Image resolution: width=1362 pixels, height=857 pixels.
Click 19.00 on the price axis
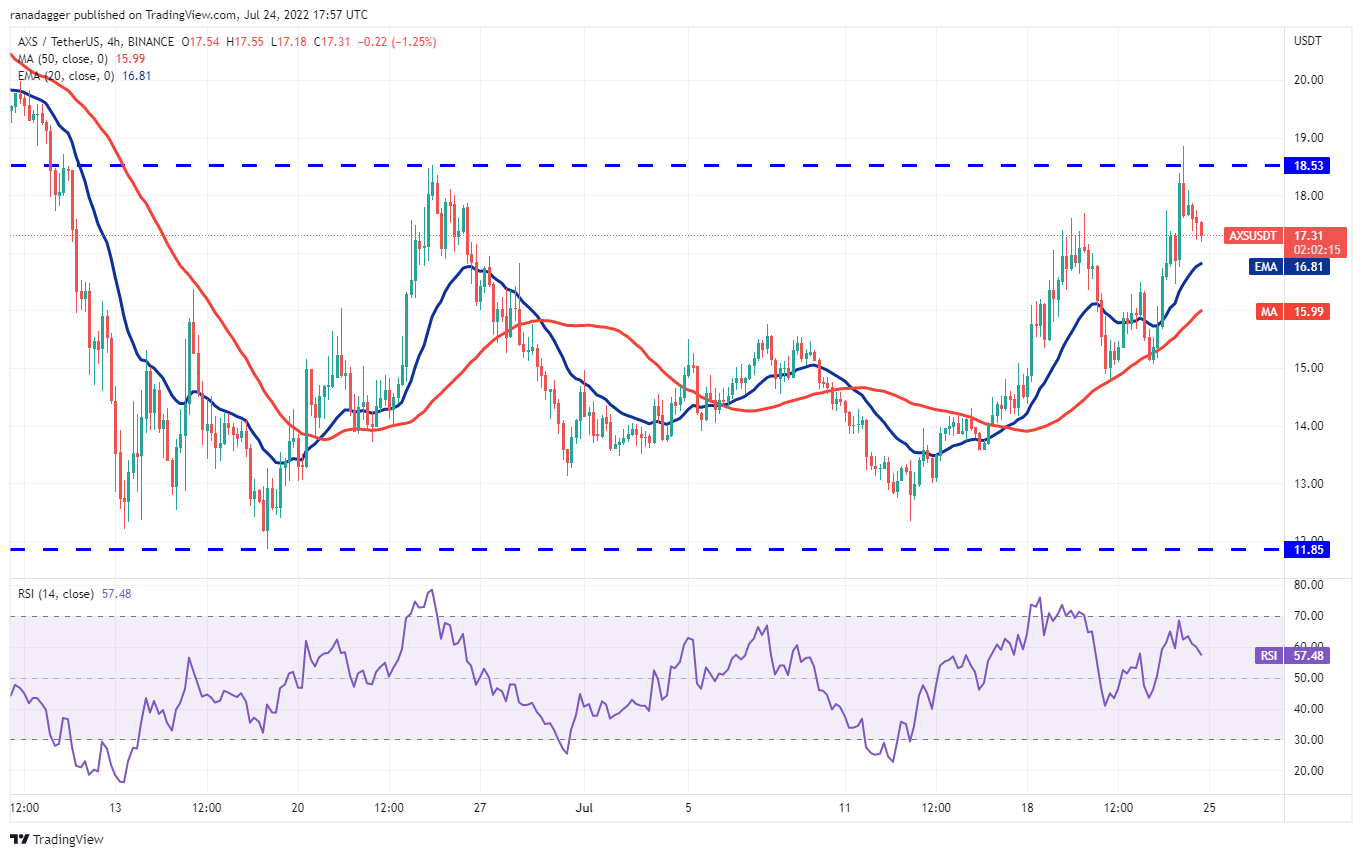pos(1308,138)
